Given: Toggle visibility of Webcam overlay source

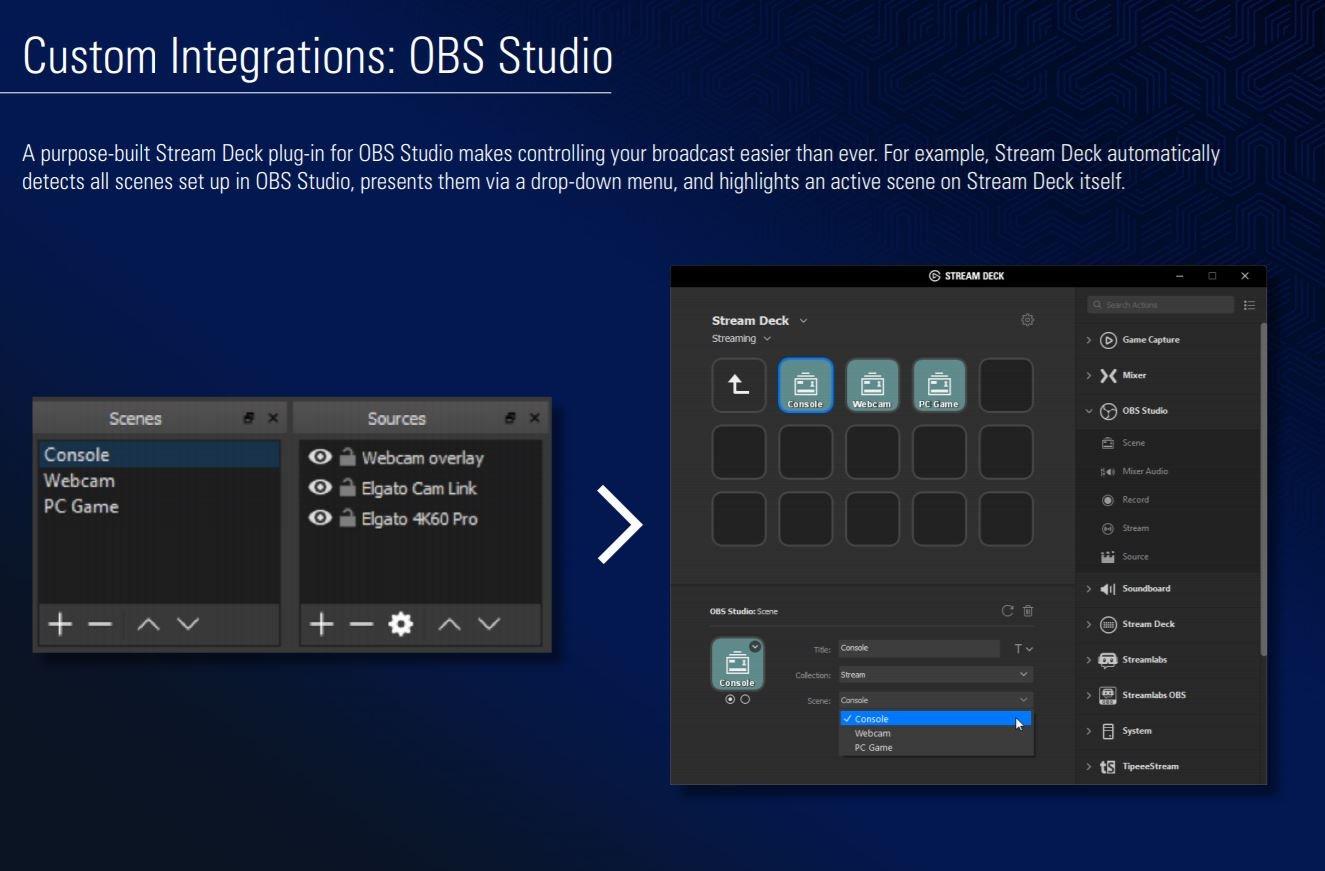Looking at the screenshot, I should tap(320, 457).
